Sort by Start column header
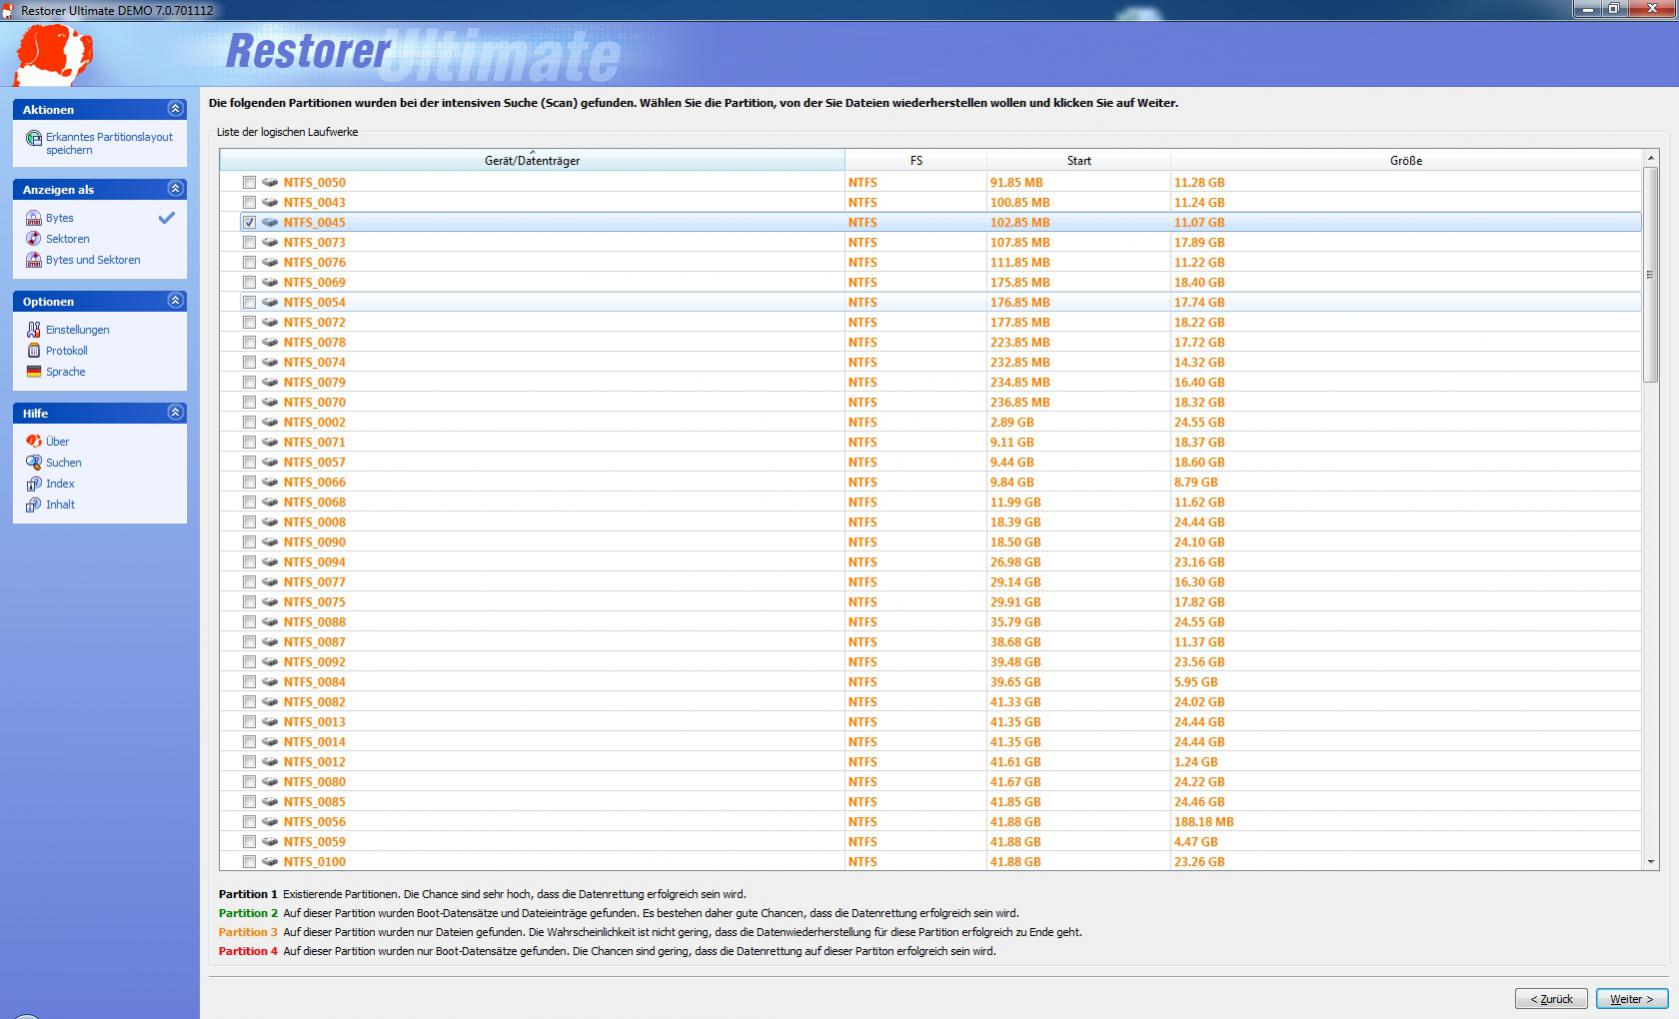 [x=1078, y=160]
